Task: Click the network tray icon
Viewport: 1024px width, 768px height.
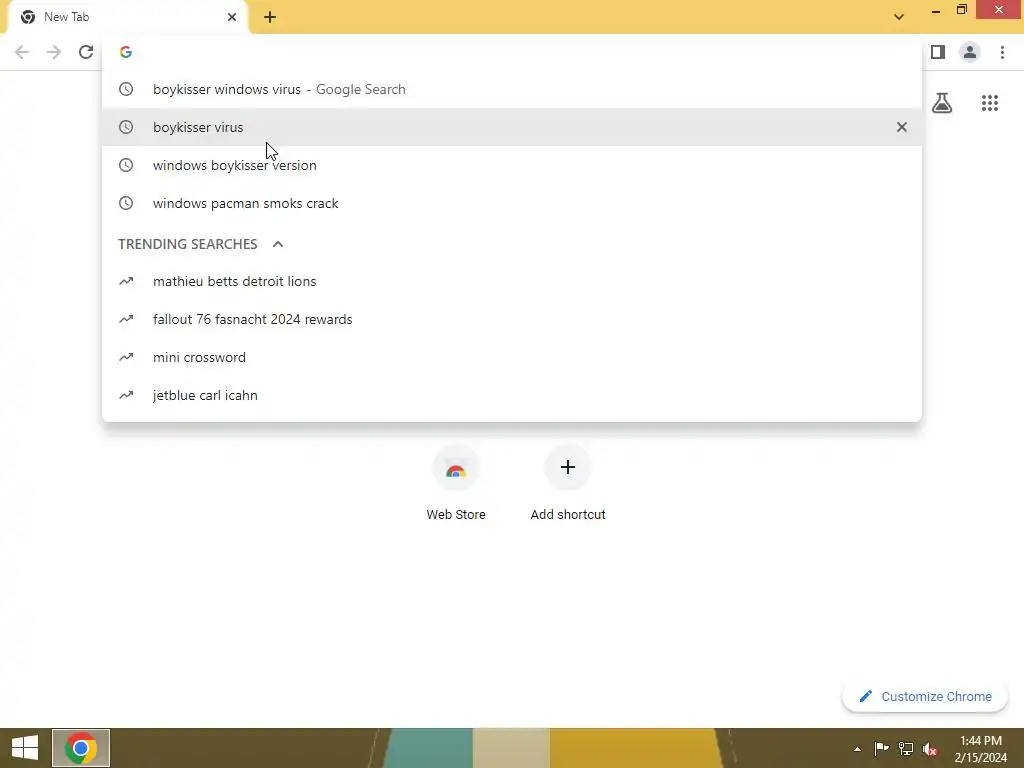Action: pos(906,749)
